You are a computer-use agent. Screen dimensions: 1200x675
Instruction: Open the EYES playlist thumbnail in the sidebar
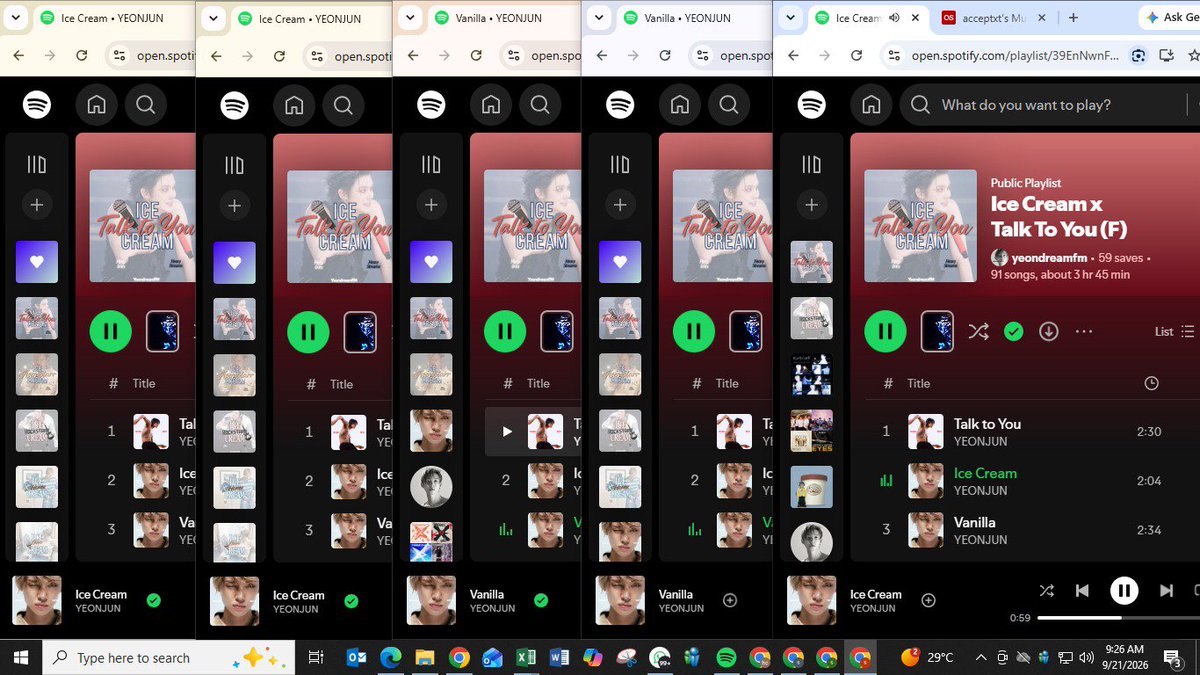(x=812, y=431)
